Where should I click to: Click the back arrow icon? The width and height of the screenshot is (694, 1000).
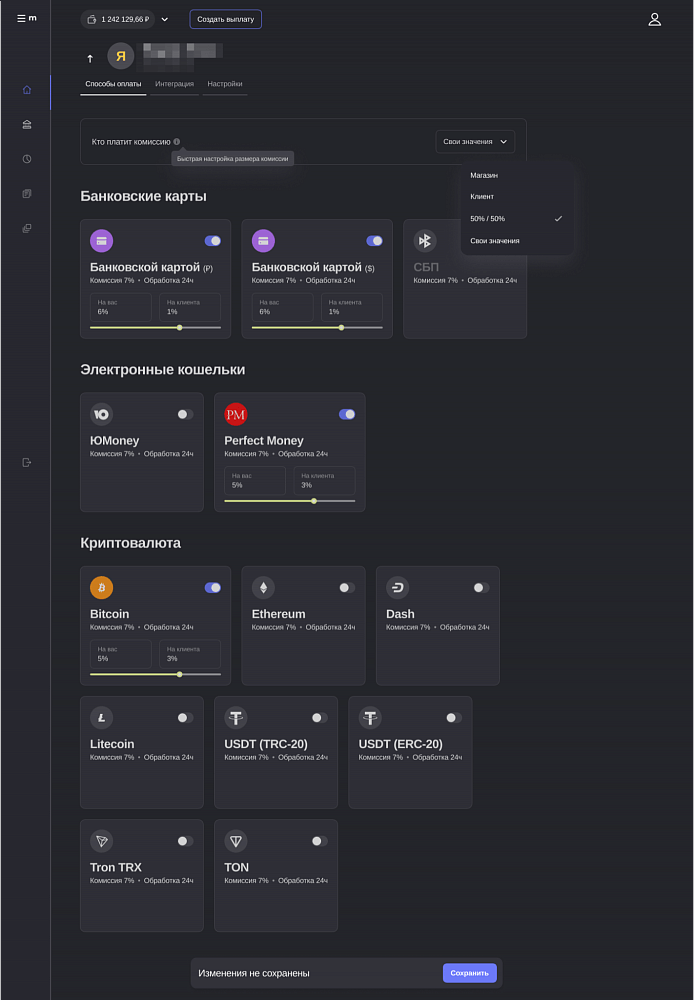click(x=90, y=58)
